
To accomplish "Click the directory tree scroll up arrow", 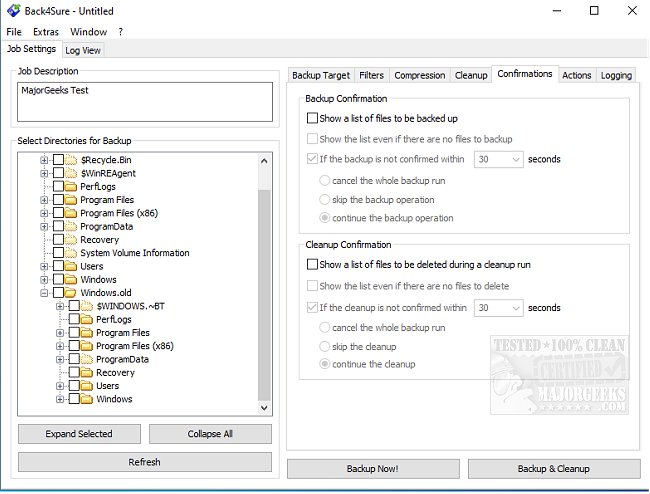I will point(264,161).
